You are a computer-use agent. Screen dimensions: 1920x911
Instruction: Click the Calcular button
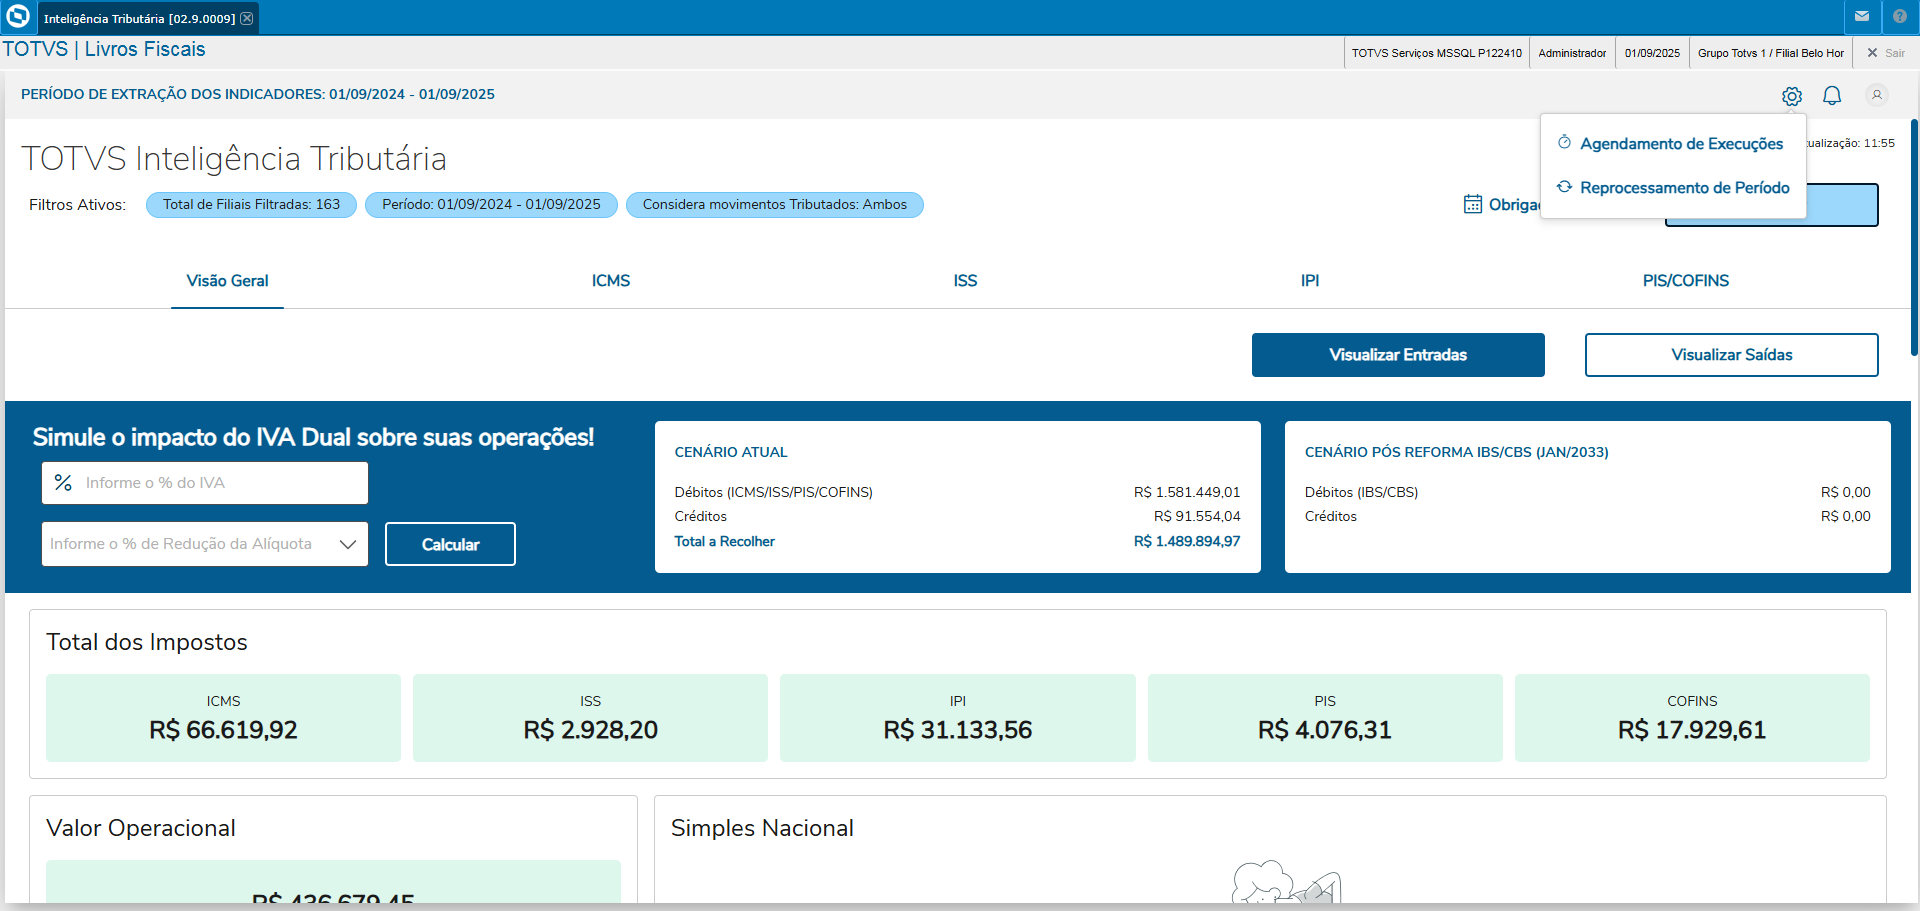[450, 544]
